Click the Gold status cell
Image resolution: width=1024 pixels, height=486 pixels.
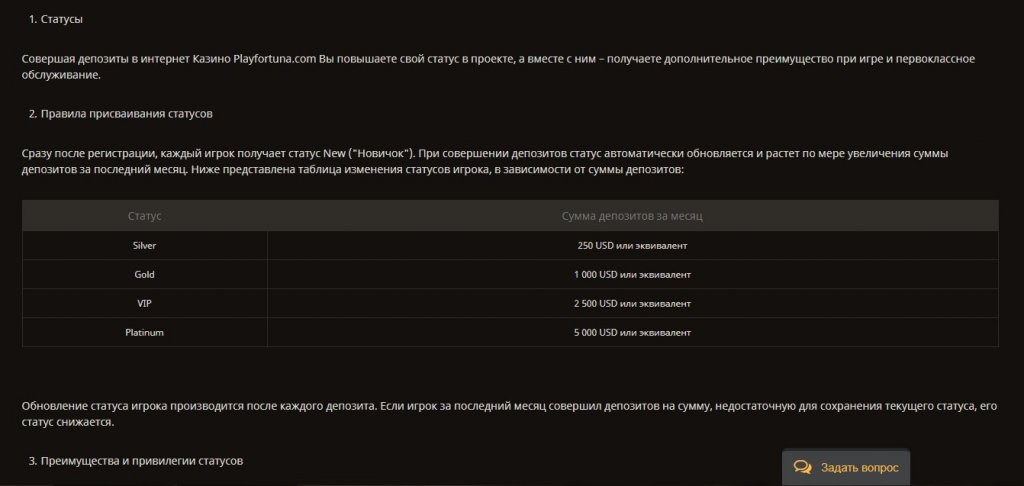coord(145,274)
